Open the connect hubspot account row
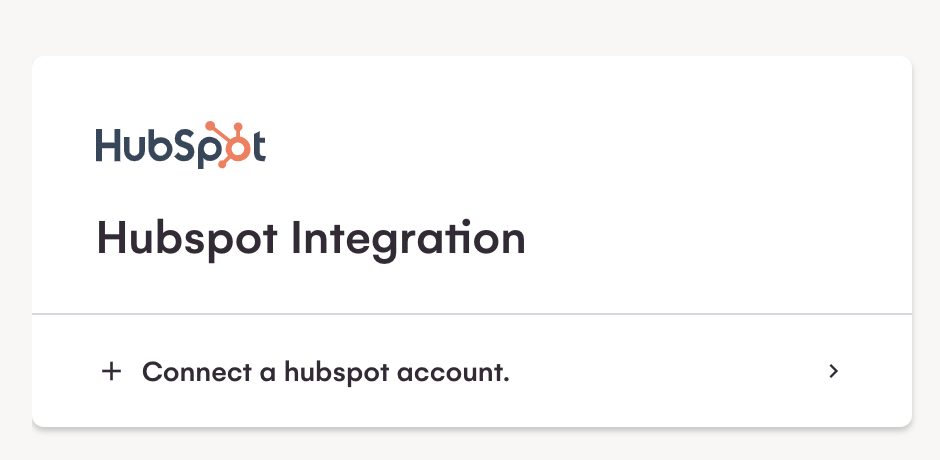Screen dimensions: 940x460 470,372
